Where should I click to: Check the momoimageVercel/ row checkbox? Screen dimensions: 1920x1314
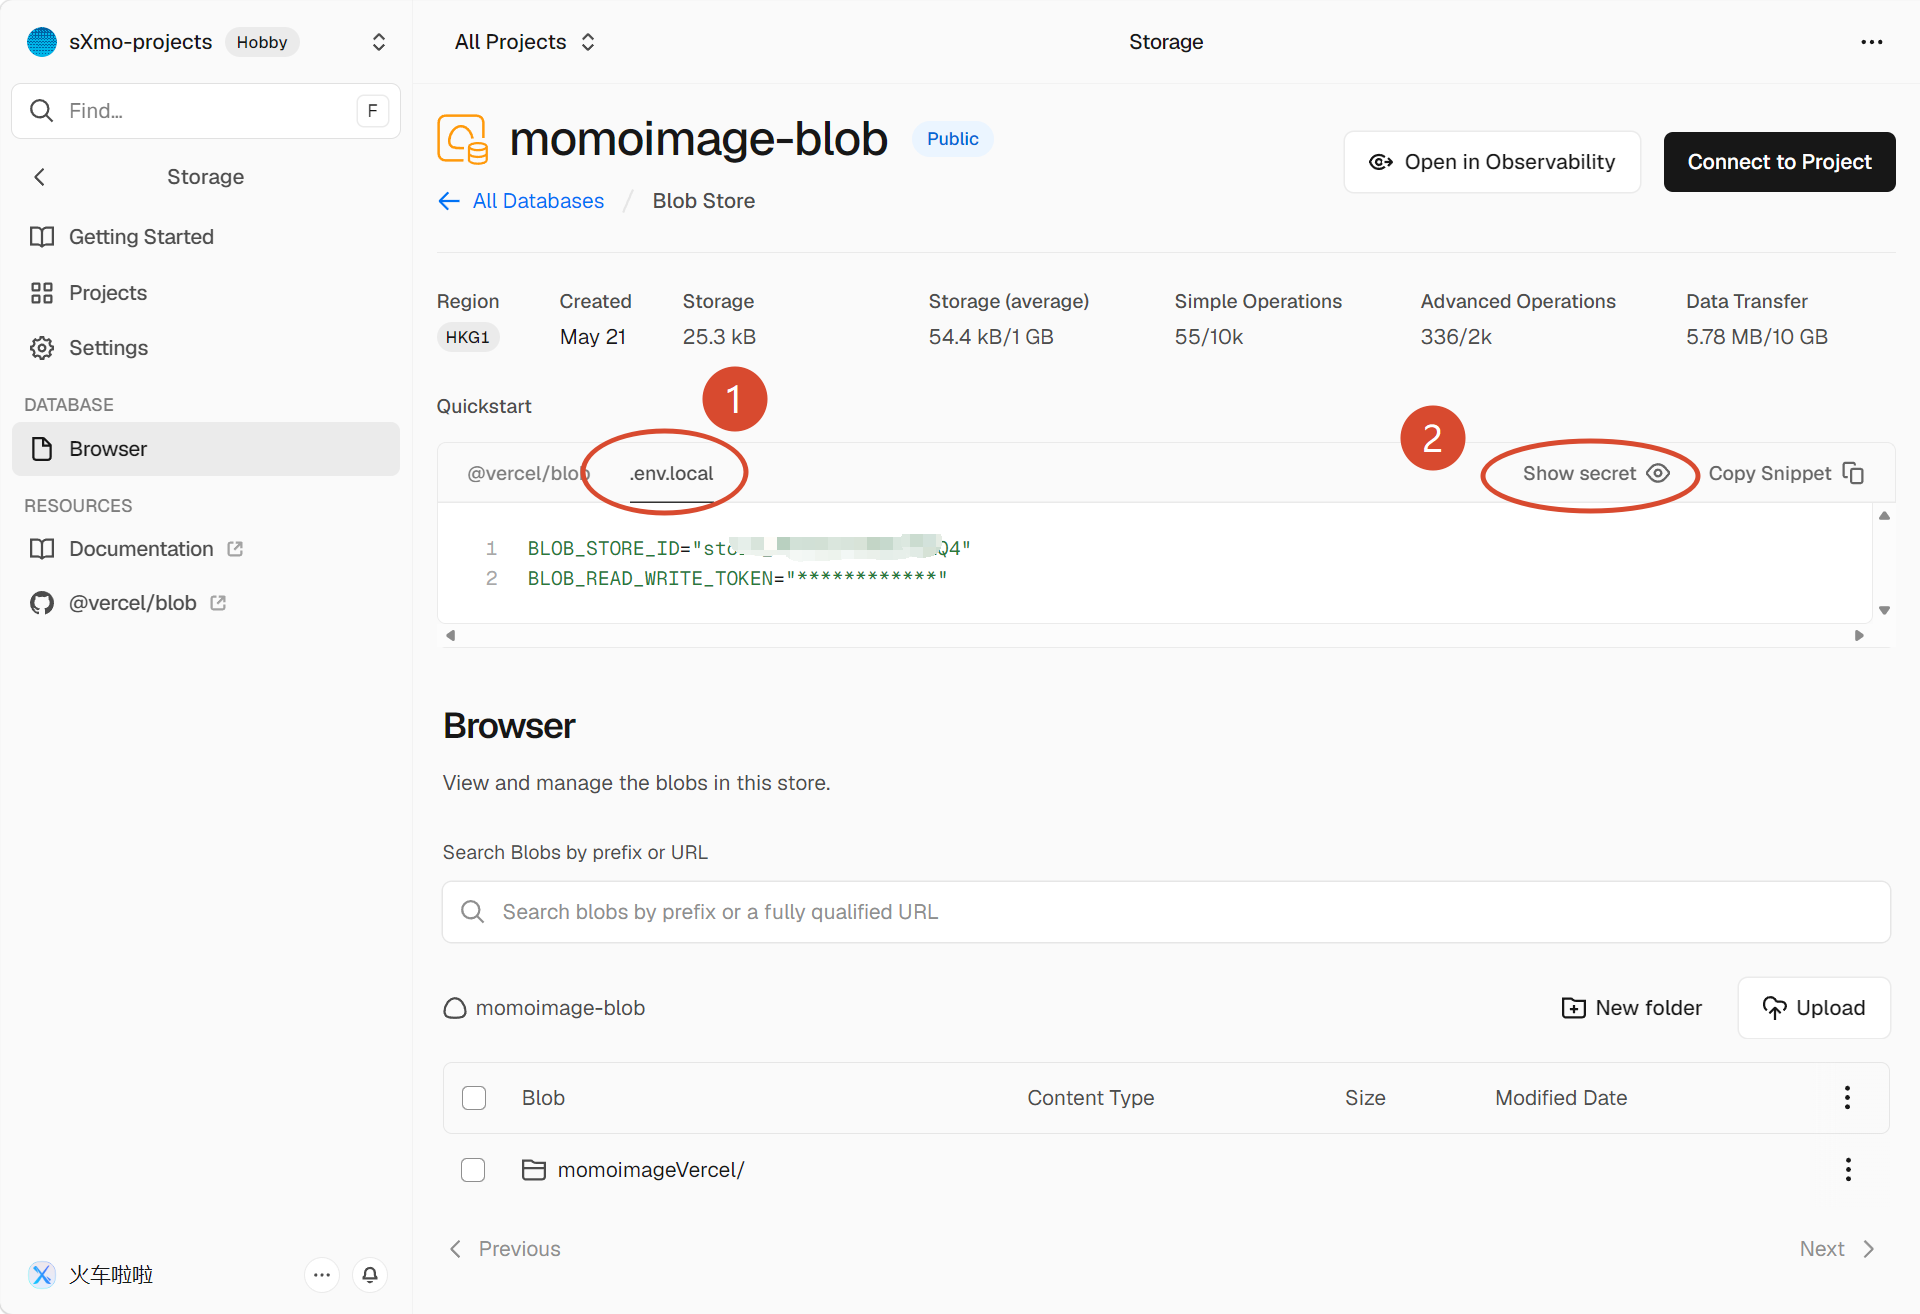point(473,1170)
